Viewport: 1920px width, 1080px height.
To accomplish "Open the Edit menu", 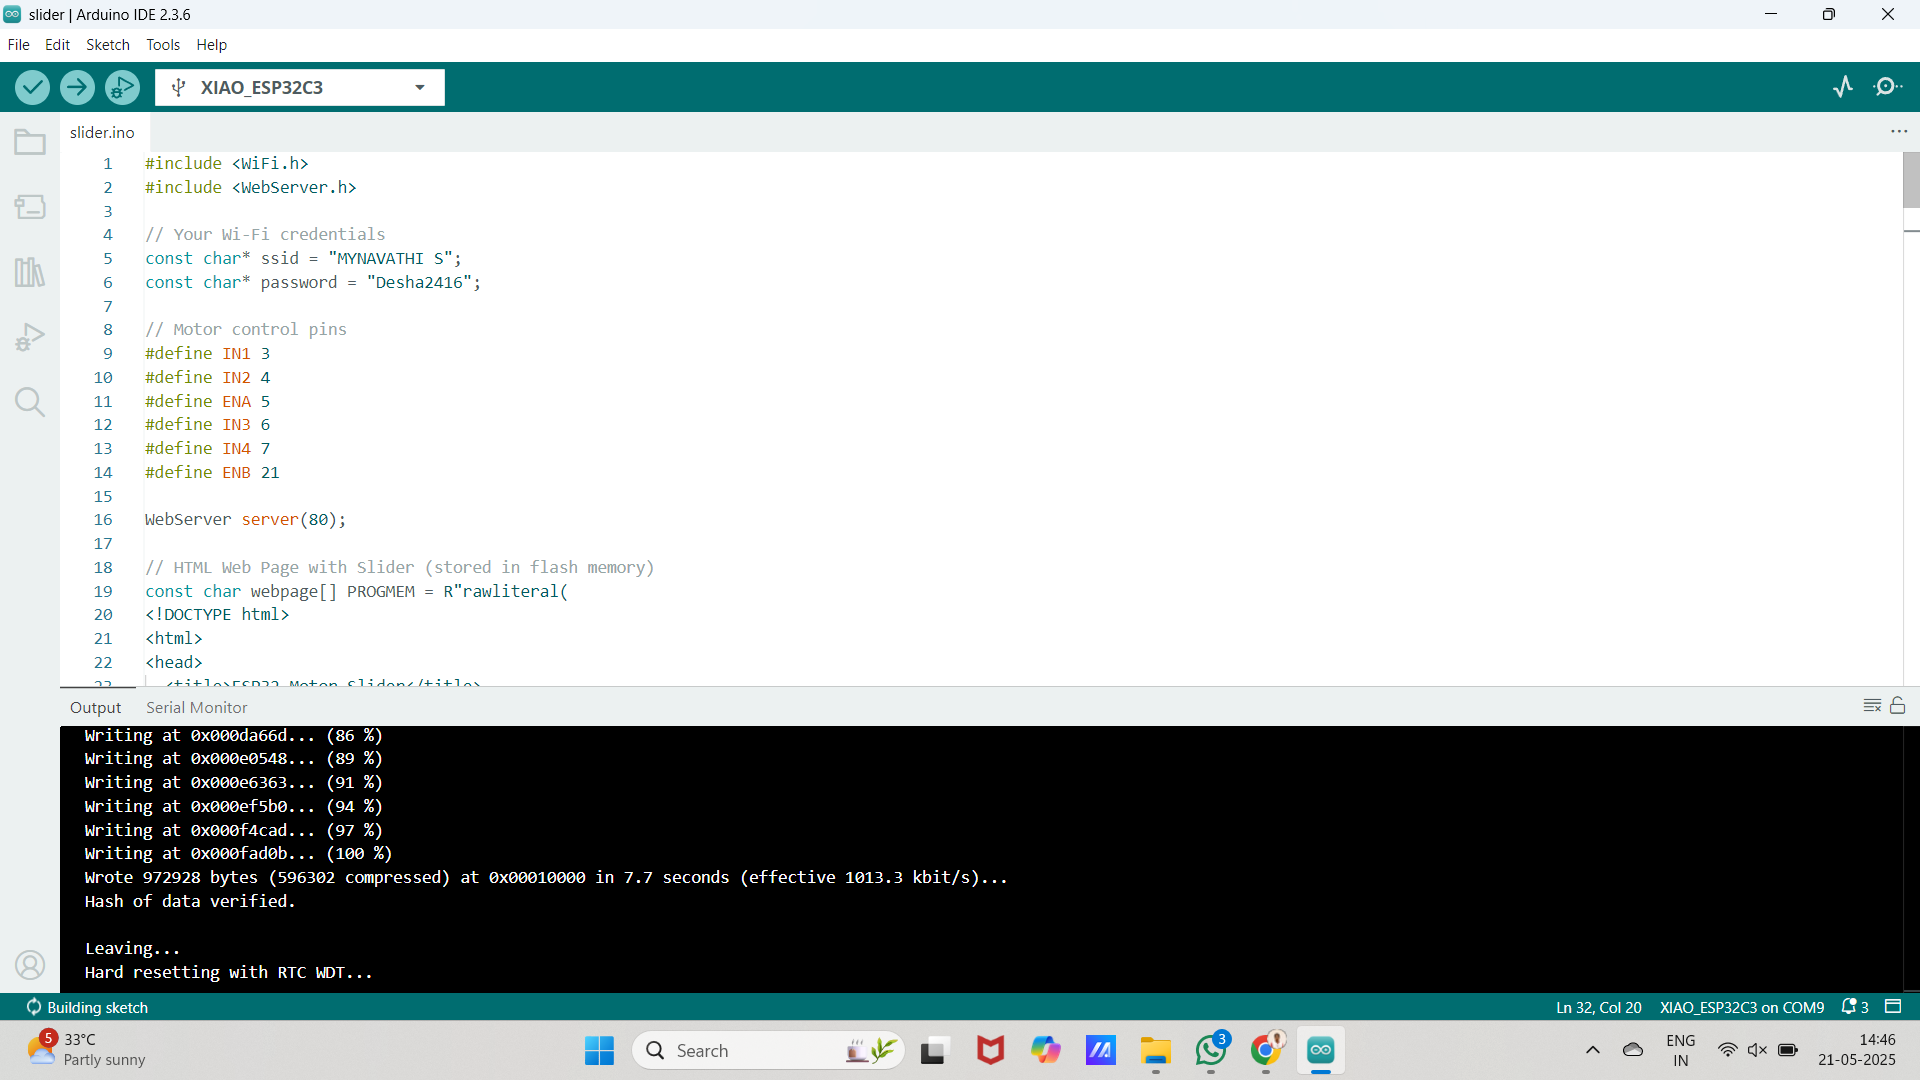I will click(57, 45).
